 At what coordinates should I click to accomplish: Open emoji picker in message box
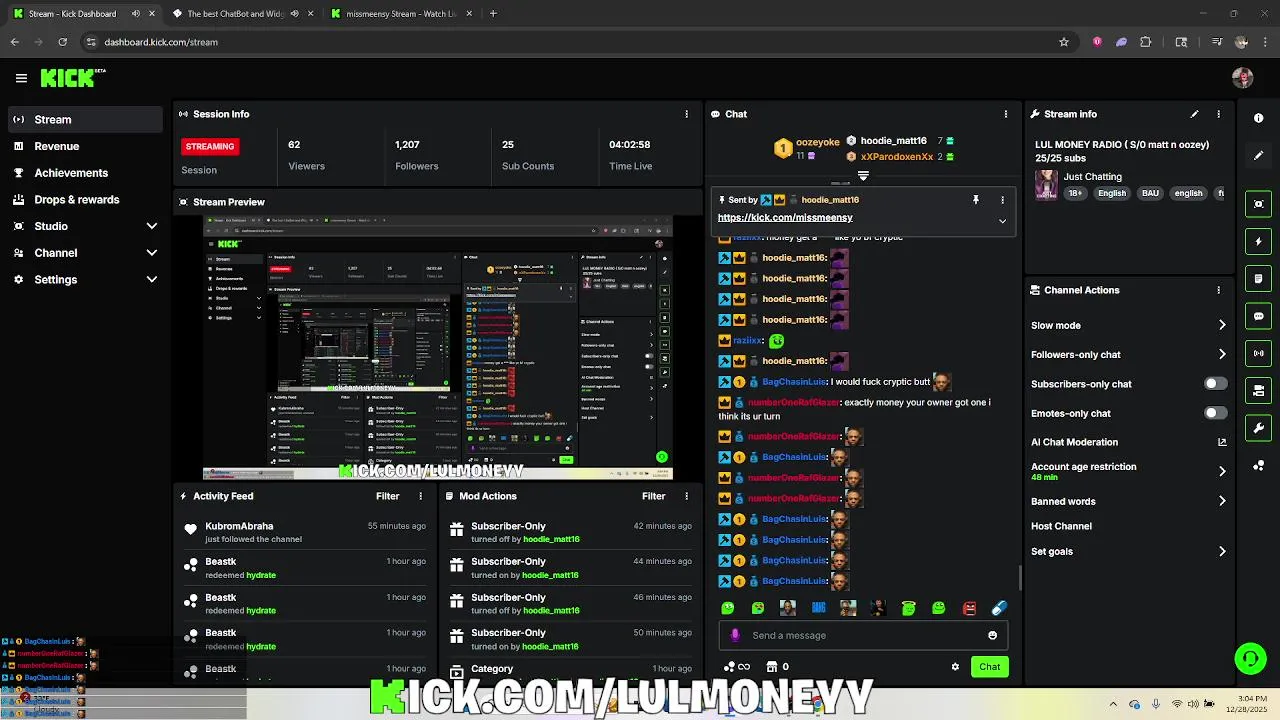(x=992, y=635)
